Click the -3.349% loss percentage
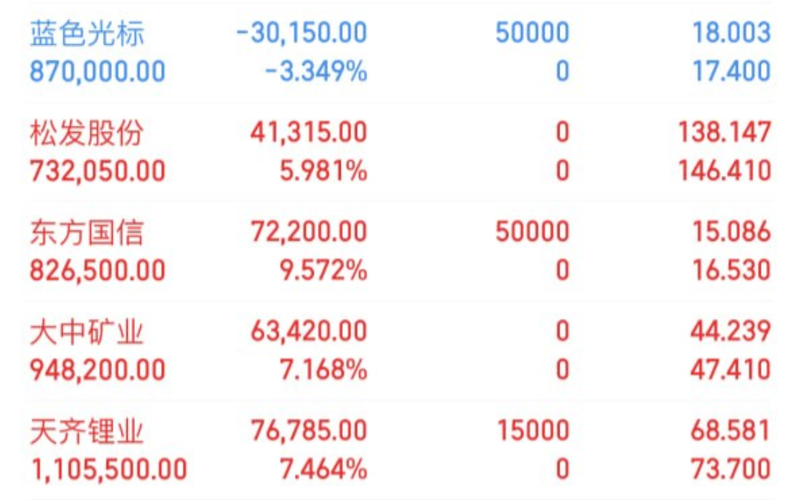793x500 pixels. (317, 71)
